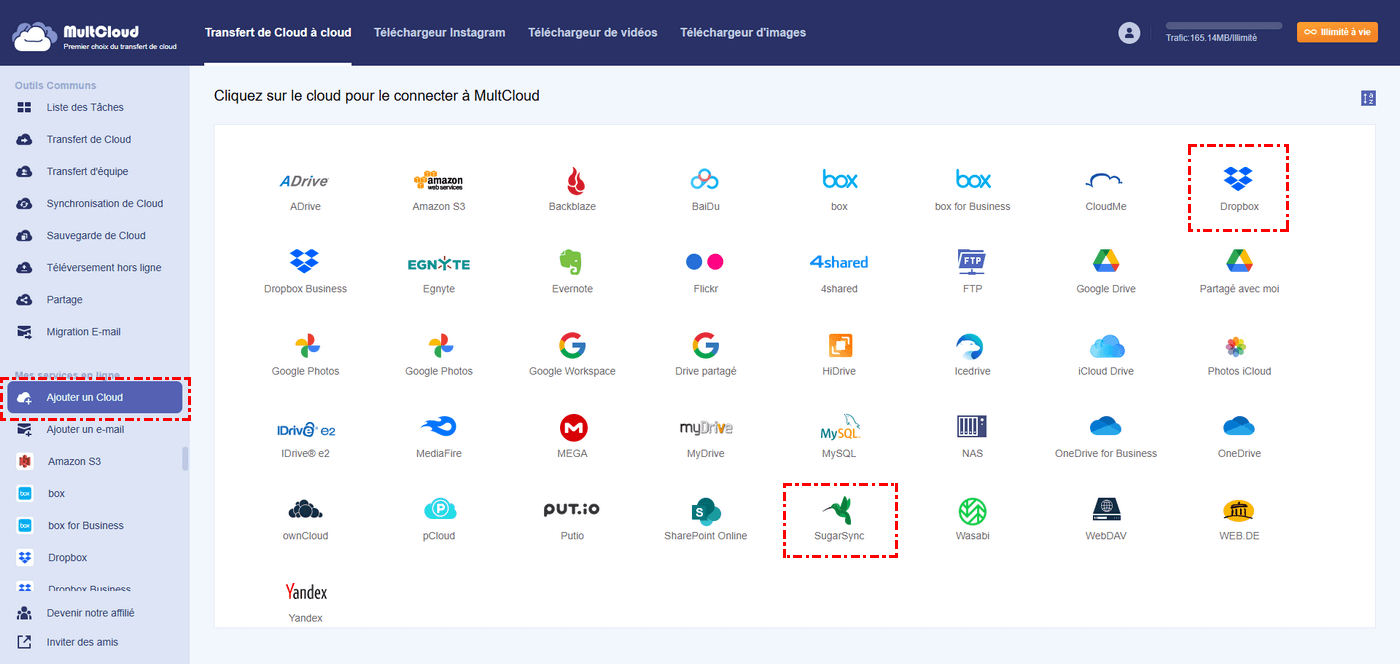Select OneDrive for Business icon
Image resolution: width=1400 pixels, height=664 pixels.
pos(1105,427)
